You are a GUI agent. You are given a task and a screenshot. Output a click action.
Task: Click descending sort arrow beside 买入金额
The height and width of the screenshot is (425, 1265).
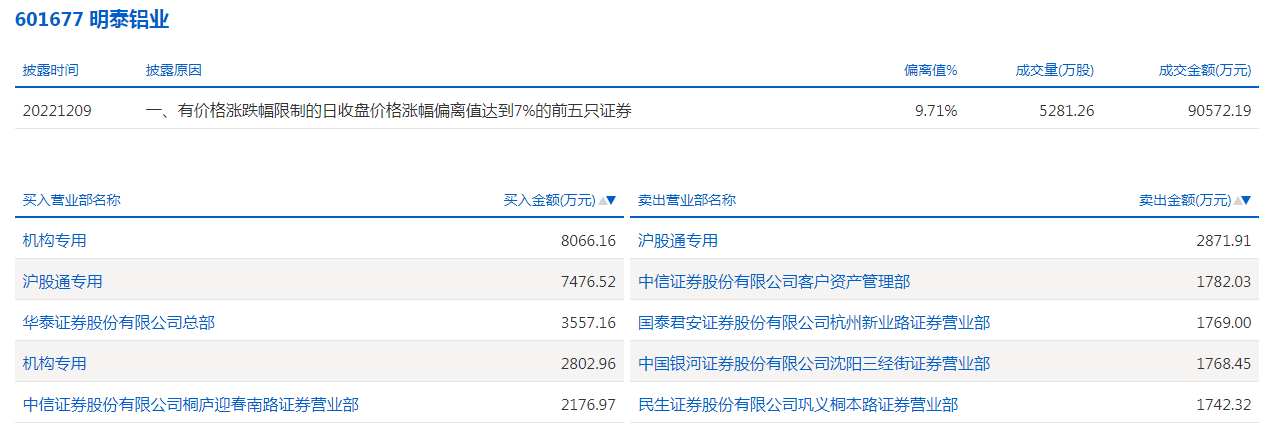[612, 200]
